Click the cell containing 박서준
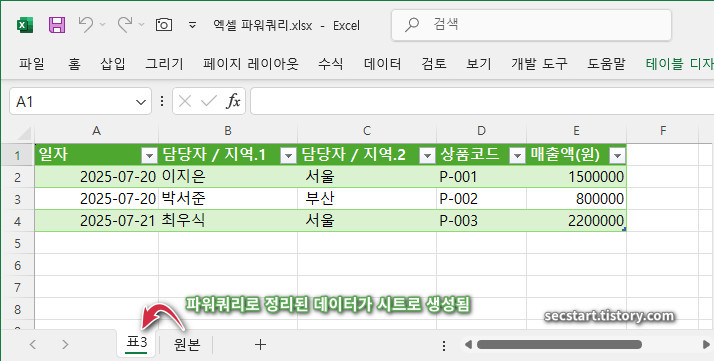This screenshot has width=714, height=361. (x=228, y=199)
